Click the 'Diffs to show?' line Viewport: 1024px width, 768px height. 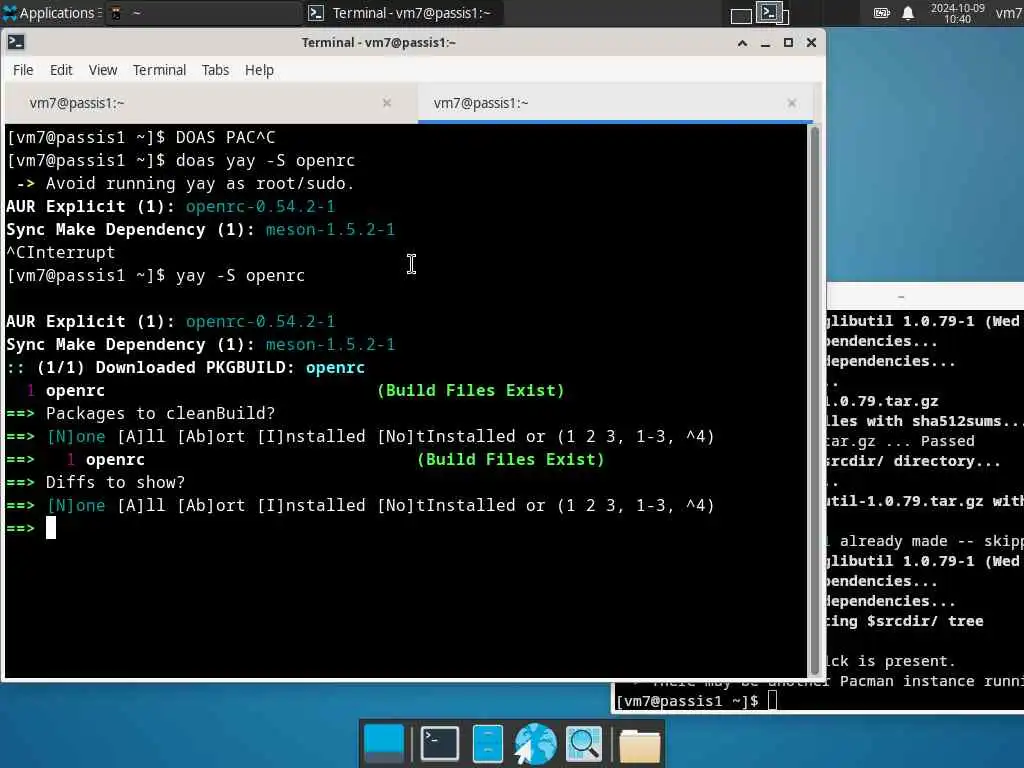tap(116, 483)
